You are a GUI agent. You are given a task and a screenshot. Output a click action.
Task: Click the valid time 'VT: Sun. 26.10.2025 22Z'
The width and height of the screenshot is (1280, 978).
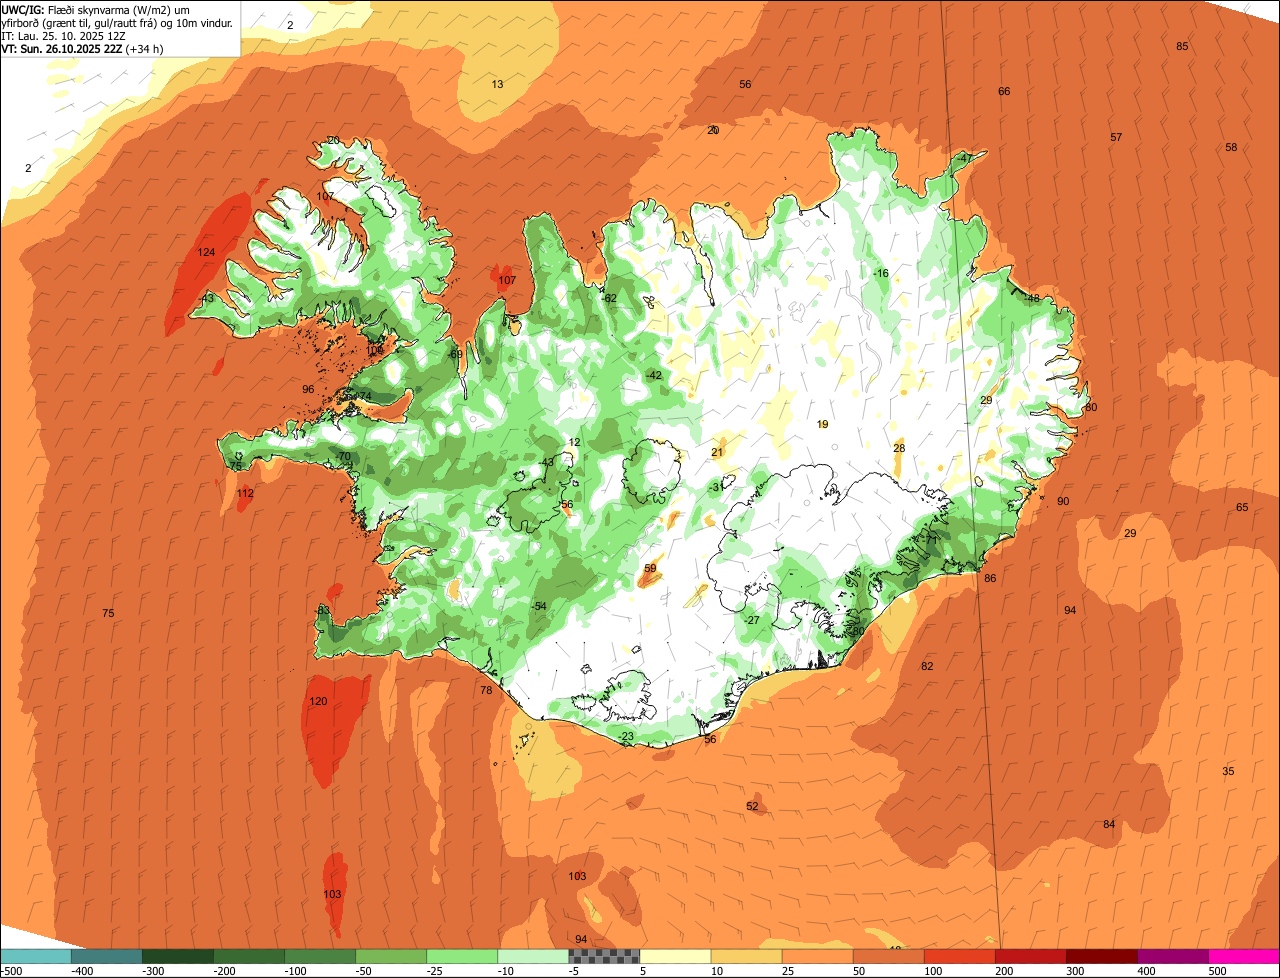60,48
